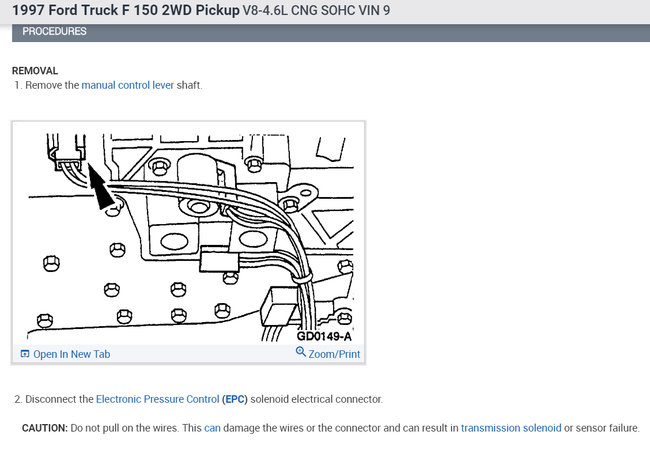
Task: Open the manual control lever link
Action: (128, 85)
